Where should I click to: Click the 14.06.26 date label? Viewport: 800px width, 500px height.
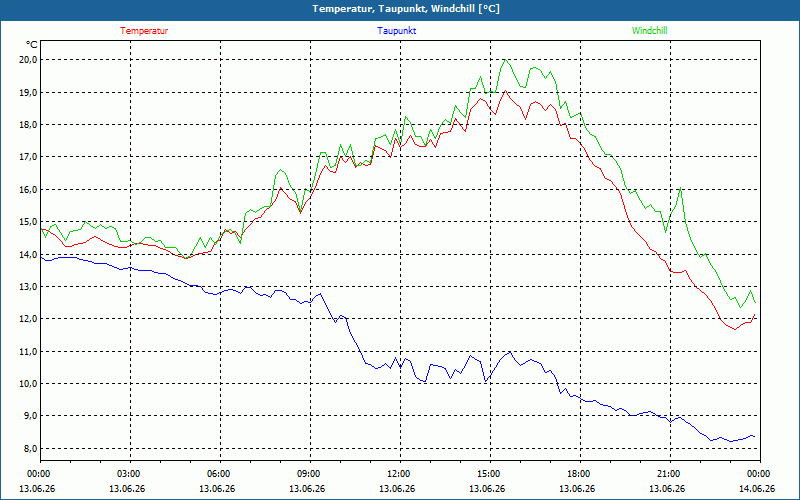coord(757,488)
